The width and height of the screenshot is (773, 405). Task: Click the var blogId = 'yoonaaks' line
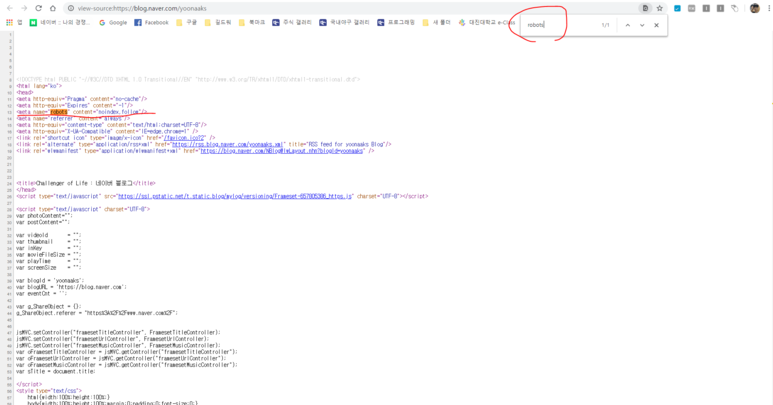click(x=50, y=280)
